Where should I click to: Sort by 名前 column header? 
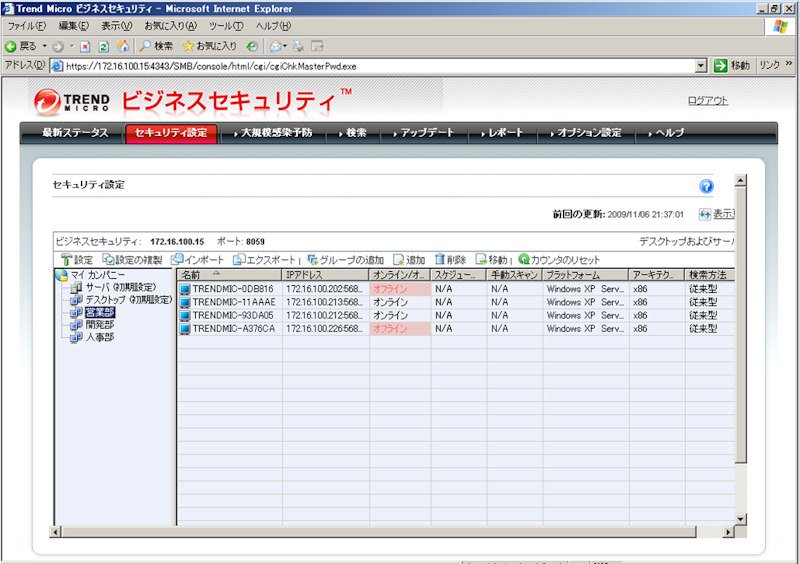229,275
